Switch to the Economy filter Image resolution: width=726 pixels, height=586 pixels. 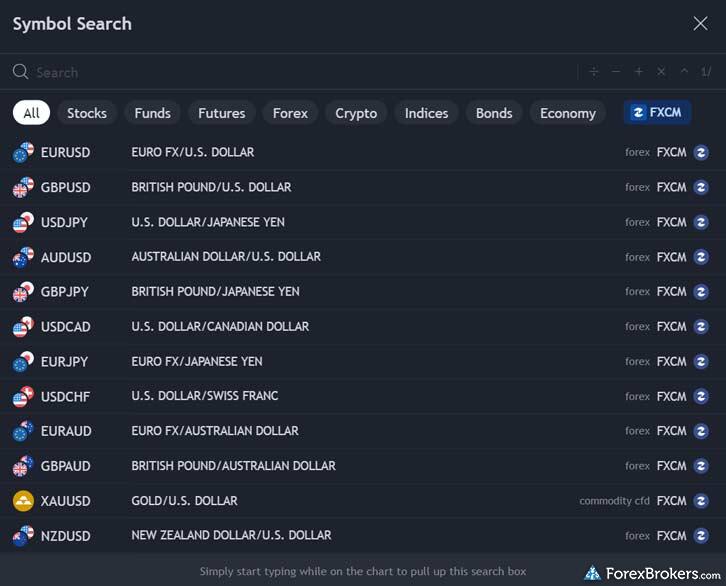(x=568, y=113)
